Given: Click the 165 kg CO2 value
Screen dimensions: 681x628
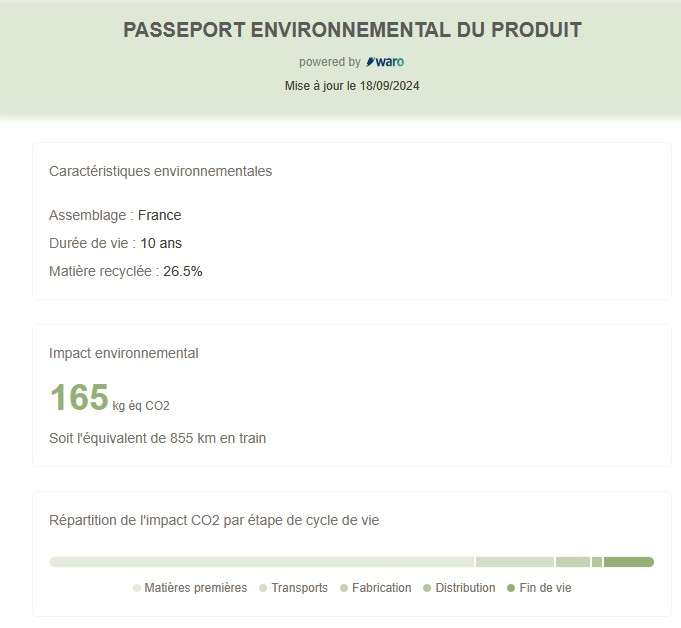Looking at the screenshot, I should point(109,397).
